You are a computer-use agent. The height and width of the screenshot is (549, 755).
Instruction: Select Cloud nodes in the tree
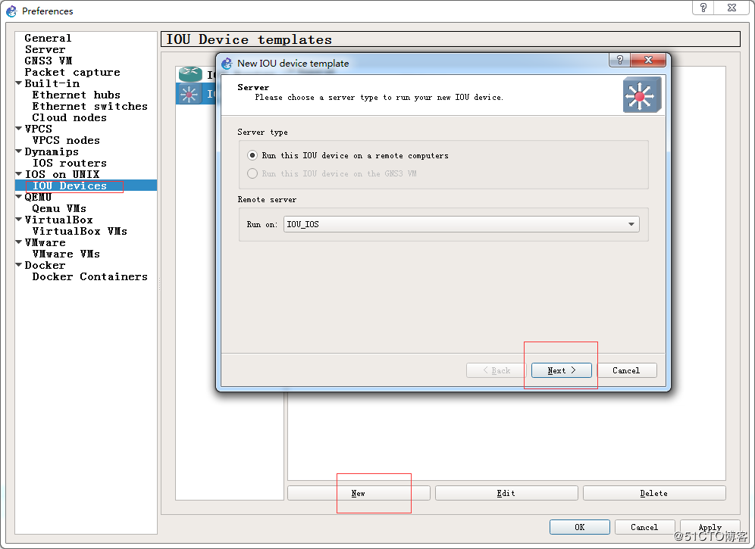69,118
